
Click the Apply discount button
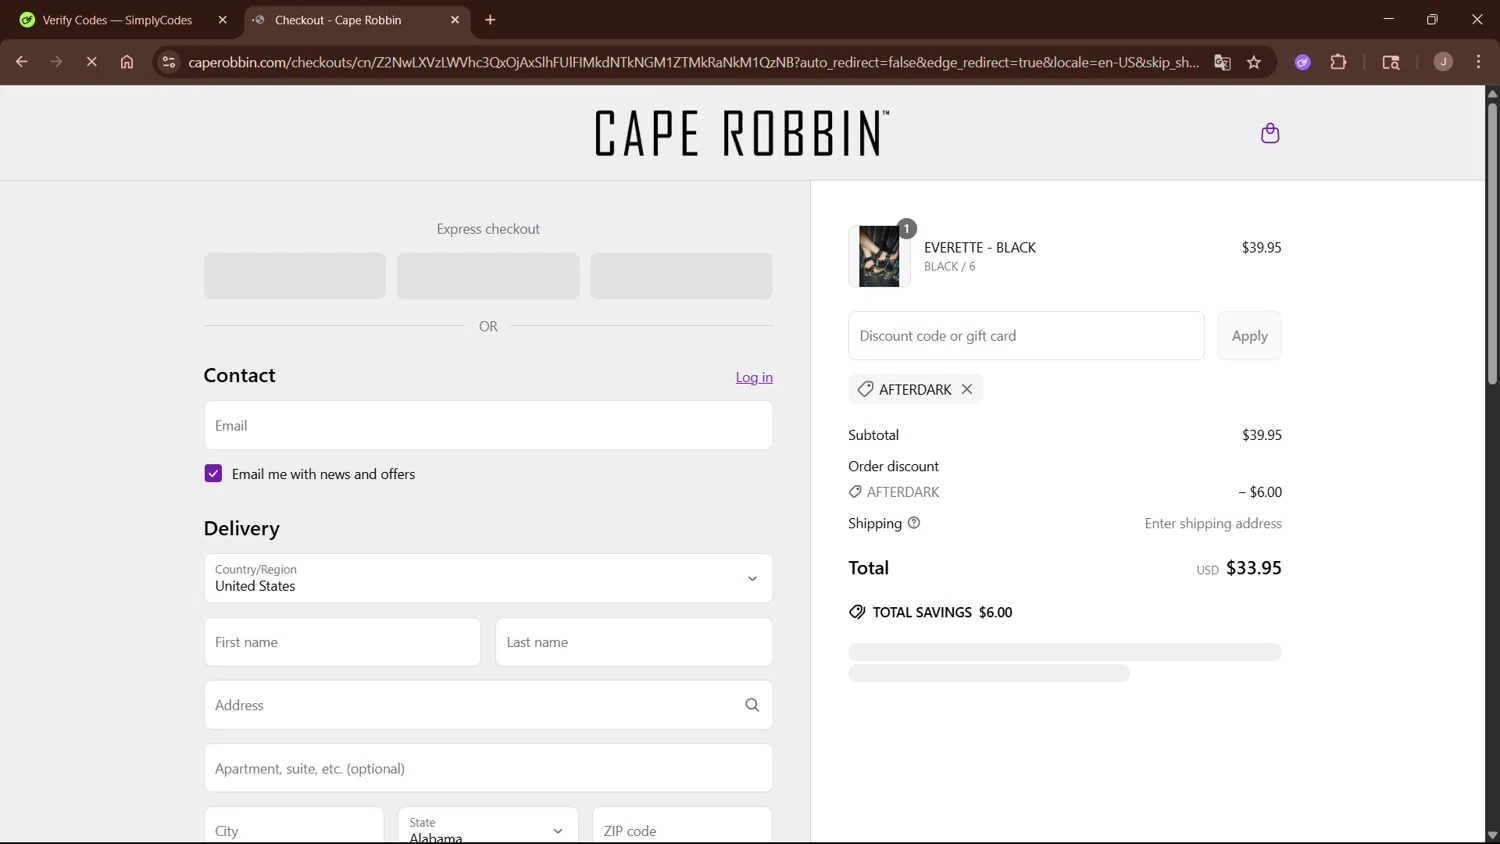coord(1249,336)
